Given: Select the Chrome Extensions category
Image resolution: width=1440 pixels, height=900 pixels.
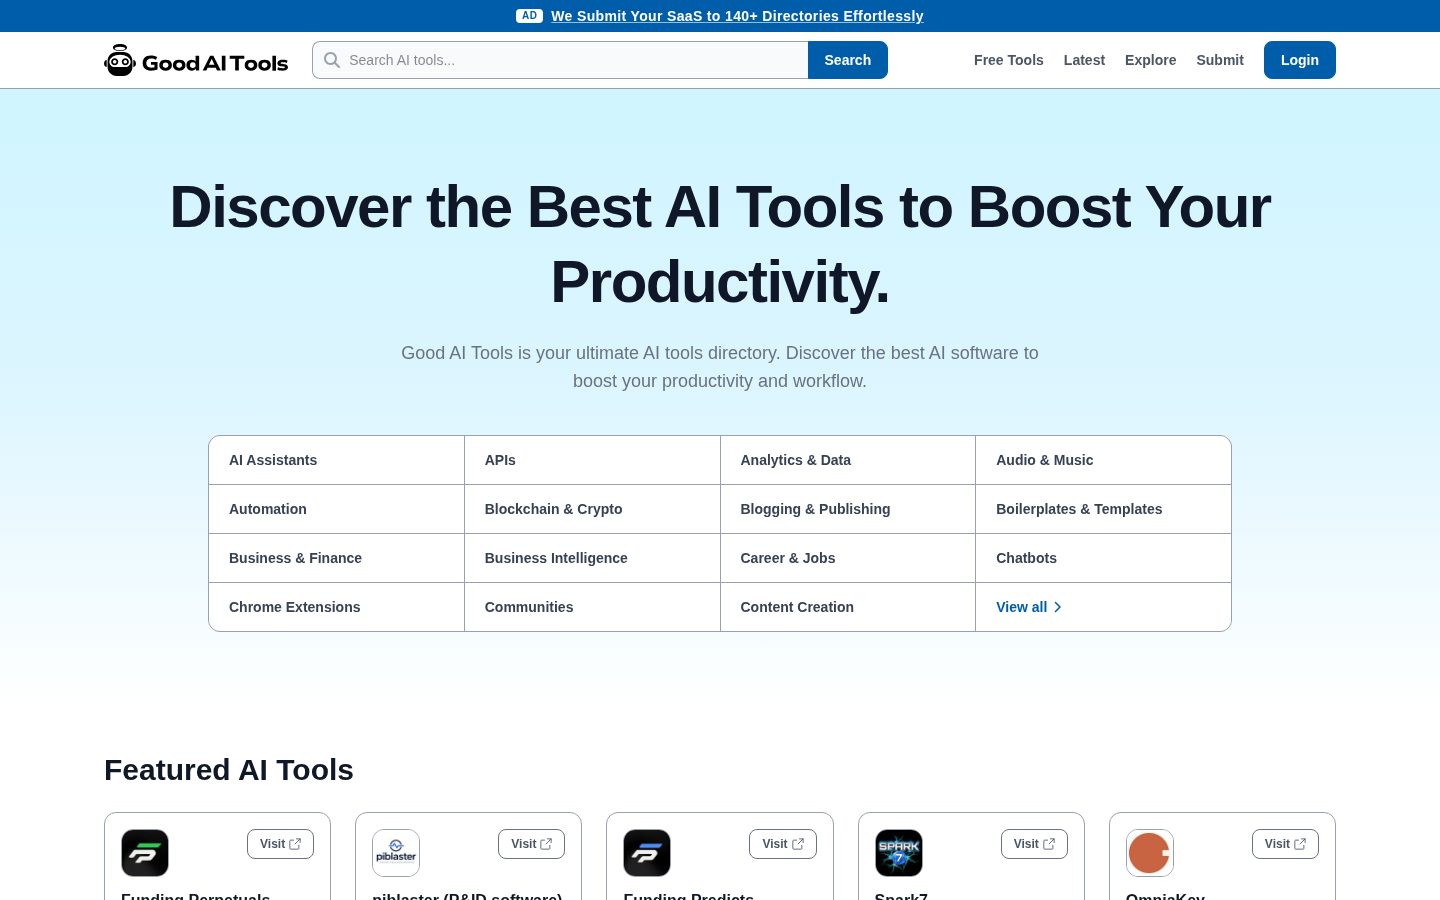Looking at the screenshot, I should pyautogui.click(x=336, y=607).
